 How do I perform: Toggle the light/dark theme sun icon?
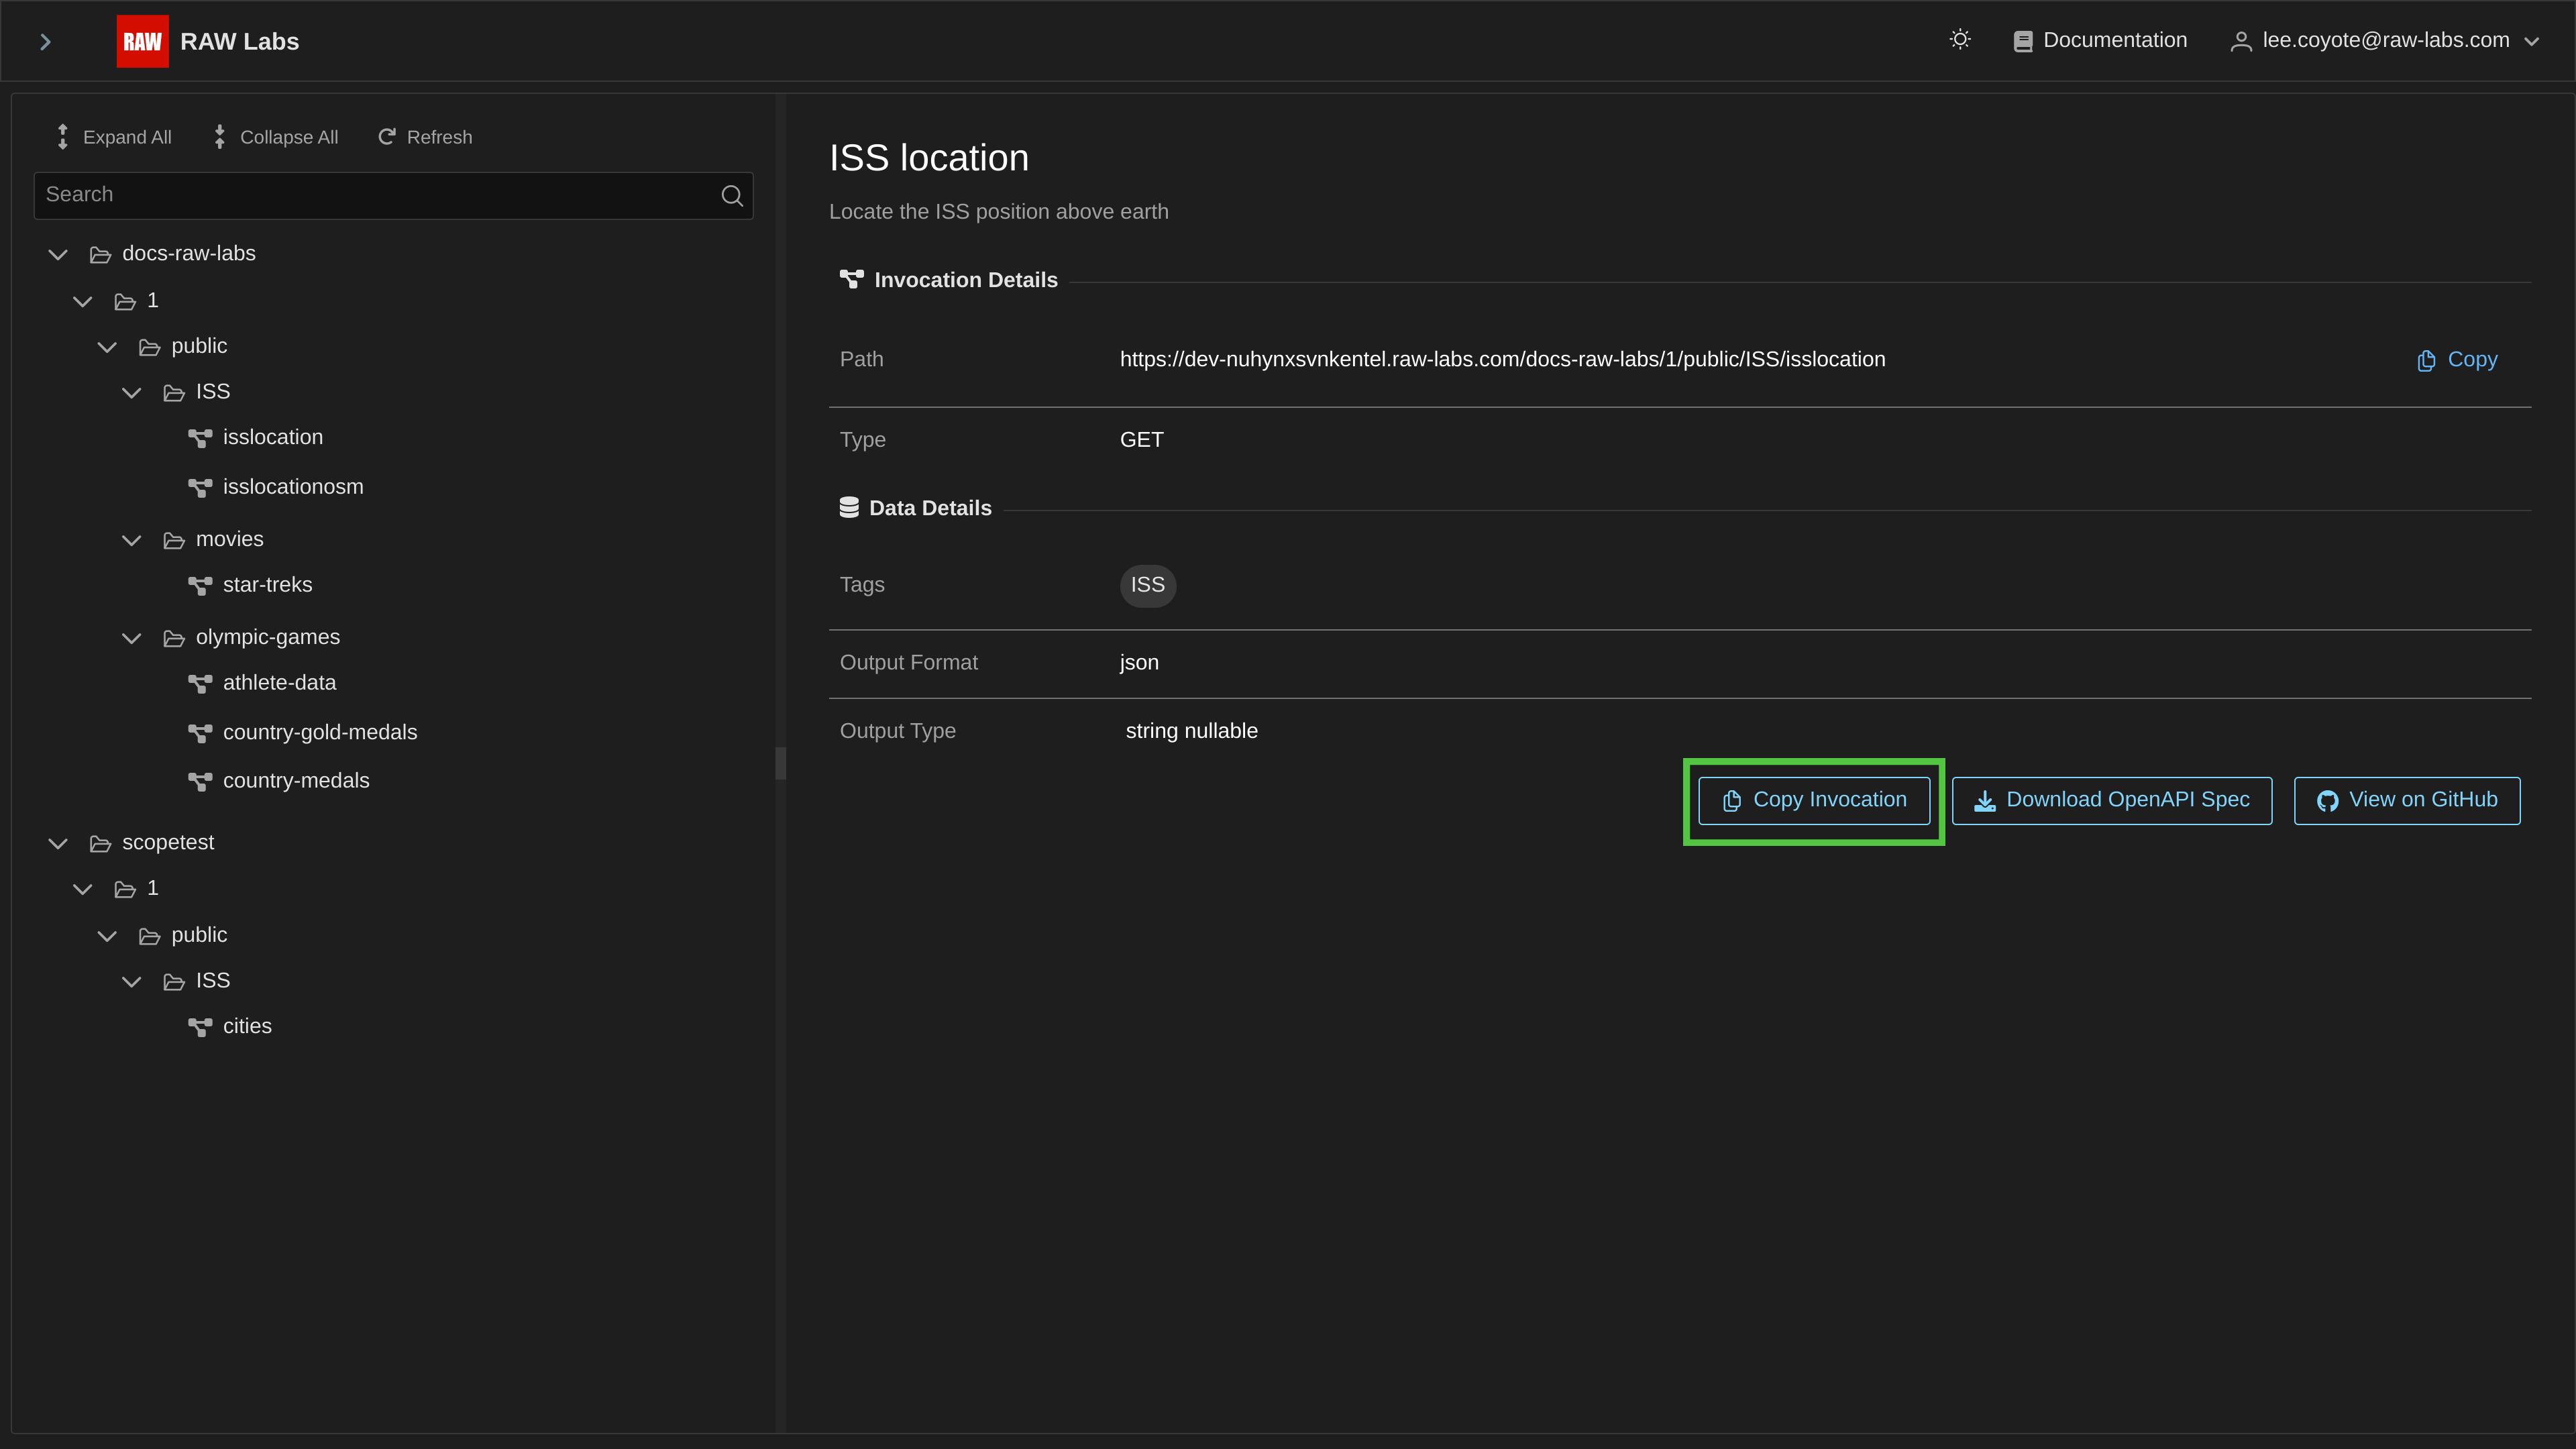1960,40
